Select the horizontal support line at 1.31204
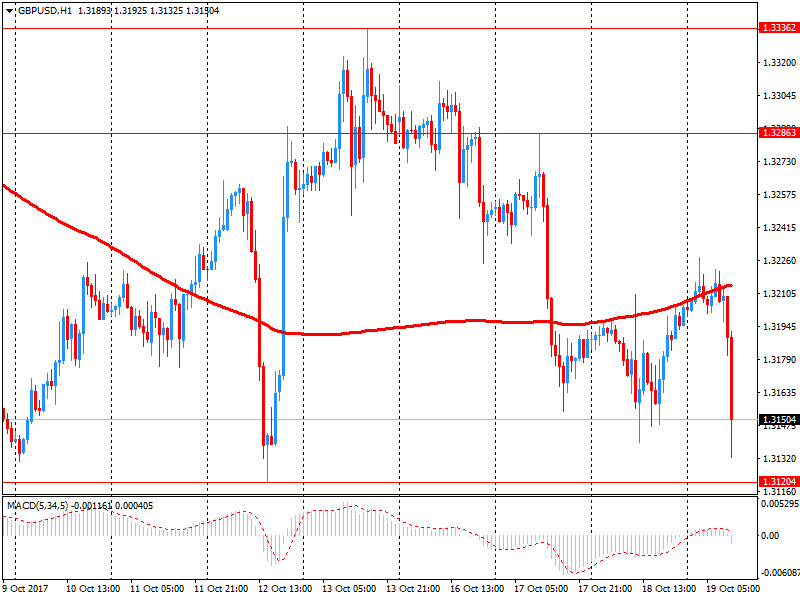Screen dimensions: 800x600 (380, 482)
